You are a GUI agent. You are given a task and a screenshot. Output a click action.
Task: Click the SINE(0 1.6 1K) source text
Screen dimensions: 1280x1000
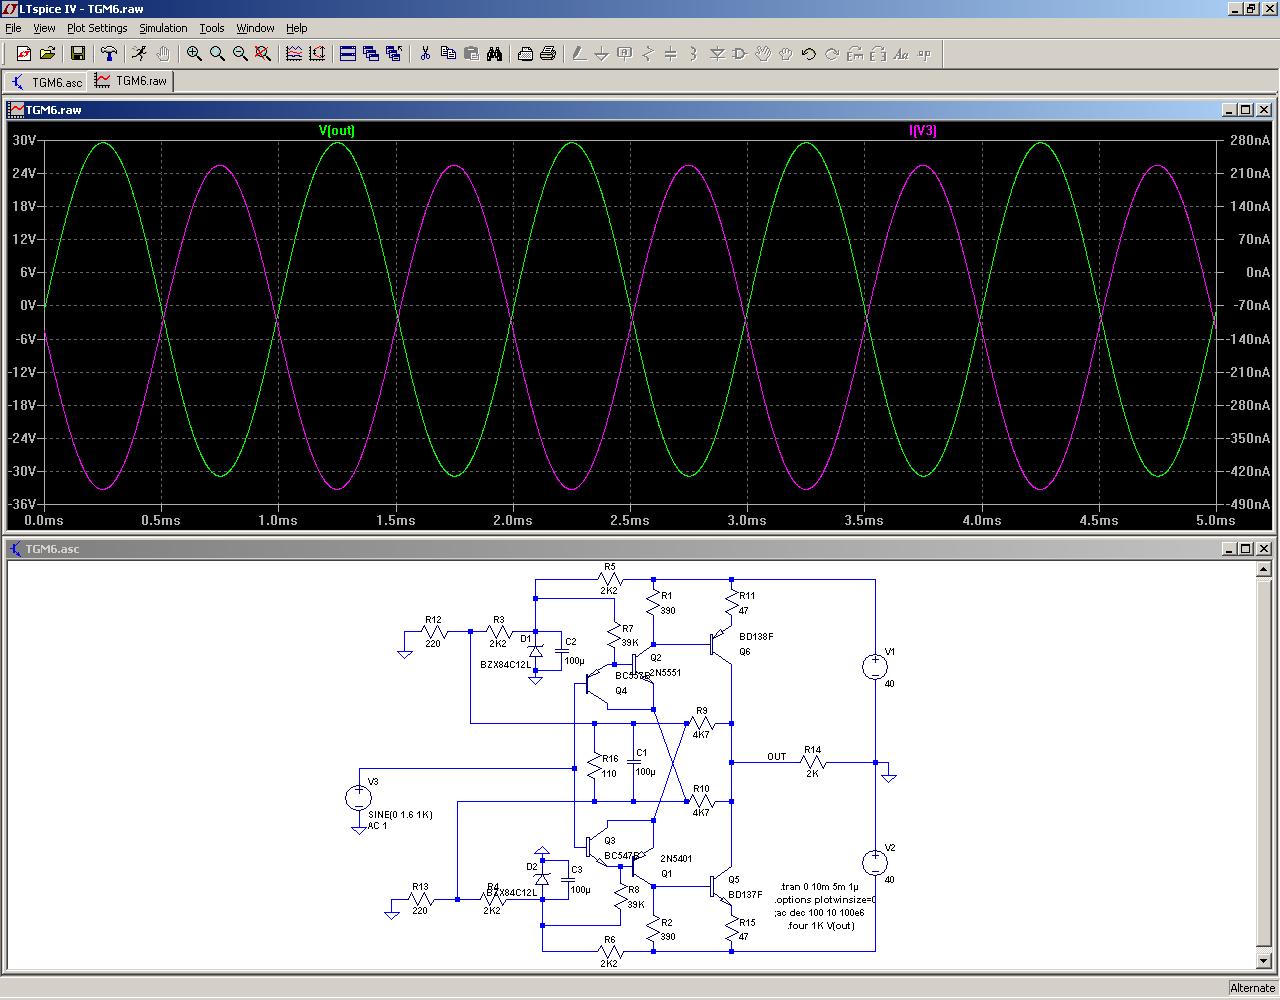pyautogui.click(x=400, y=815)
